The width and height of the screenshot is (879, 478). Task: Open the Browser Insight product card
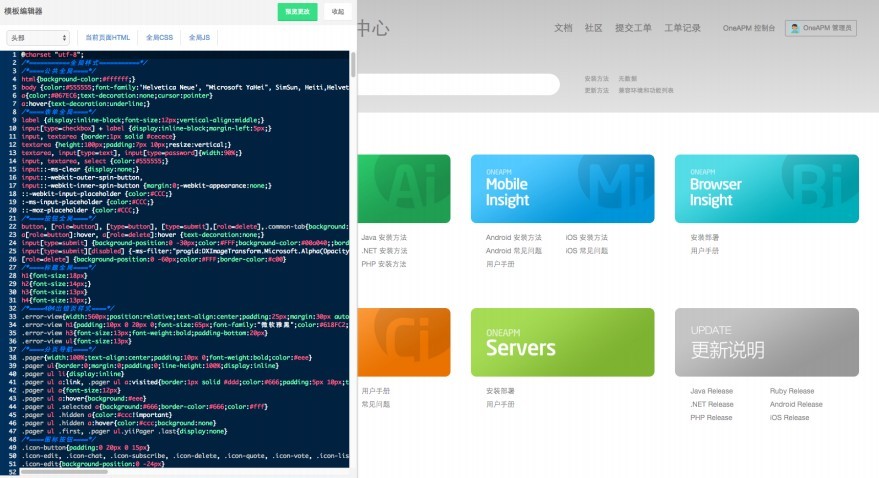(x=766, y=189)
